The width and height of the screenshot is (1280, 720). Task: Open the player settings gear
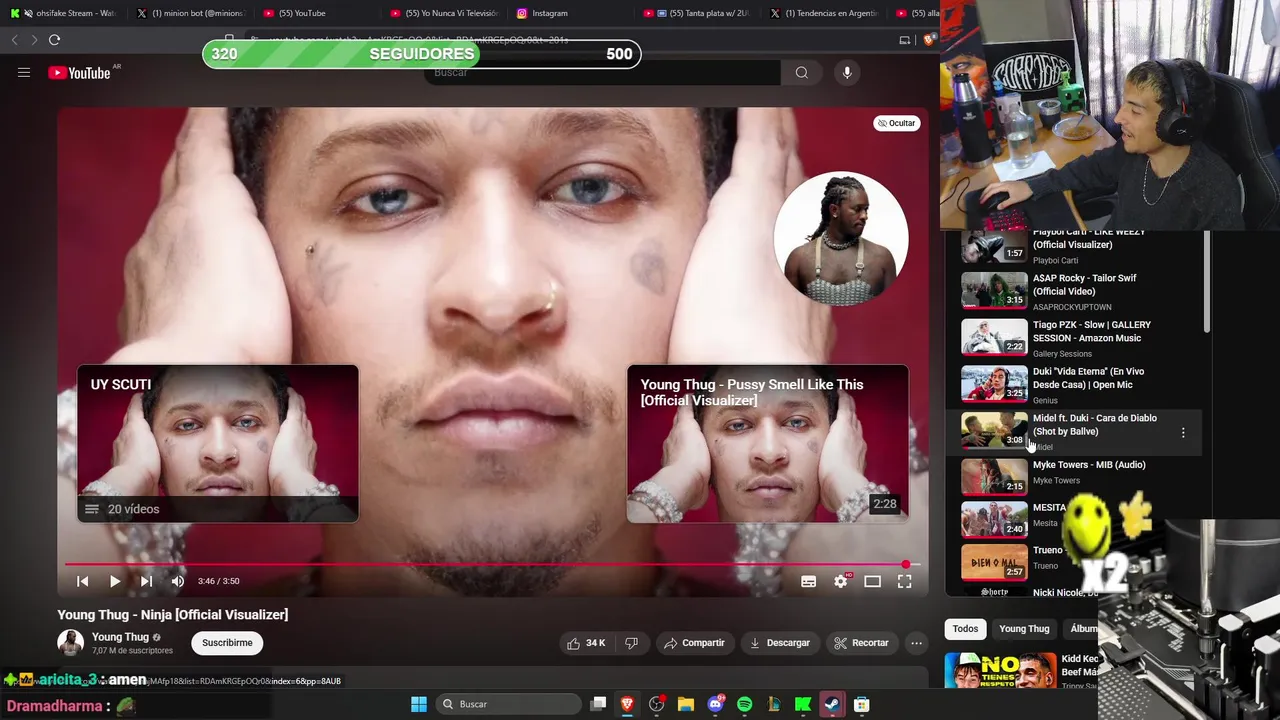841,581
